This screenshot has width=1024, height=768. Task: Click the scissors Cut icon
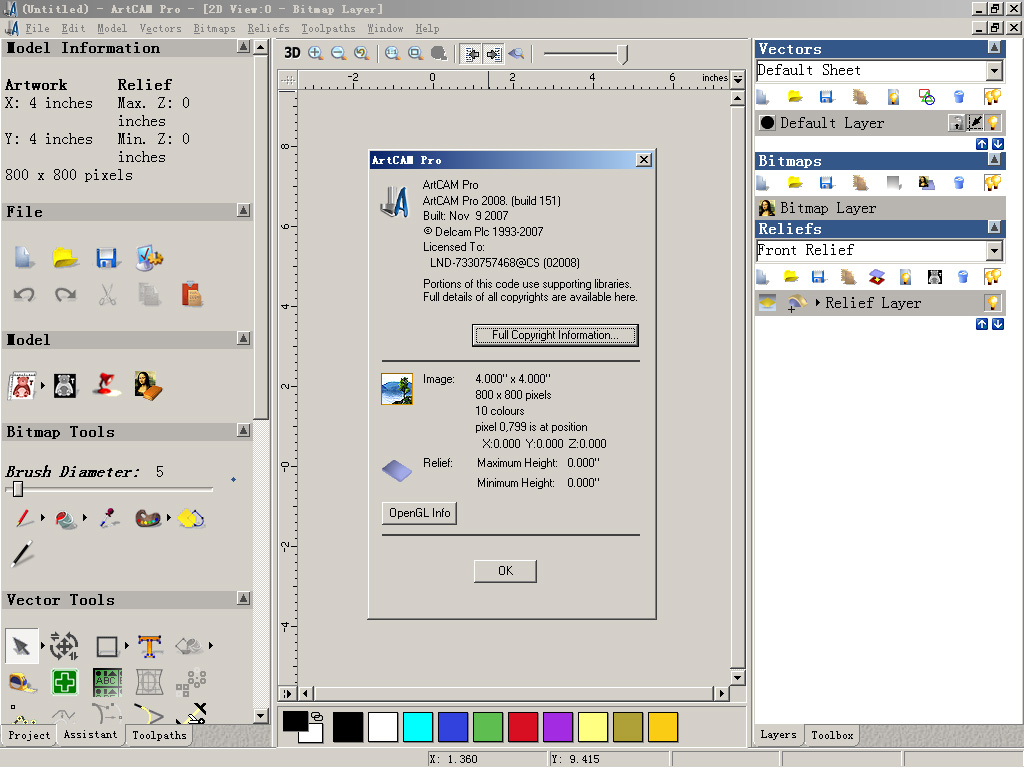pyautogui.click(x=107, y=295)
